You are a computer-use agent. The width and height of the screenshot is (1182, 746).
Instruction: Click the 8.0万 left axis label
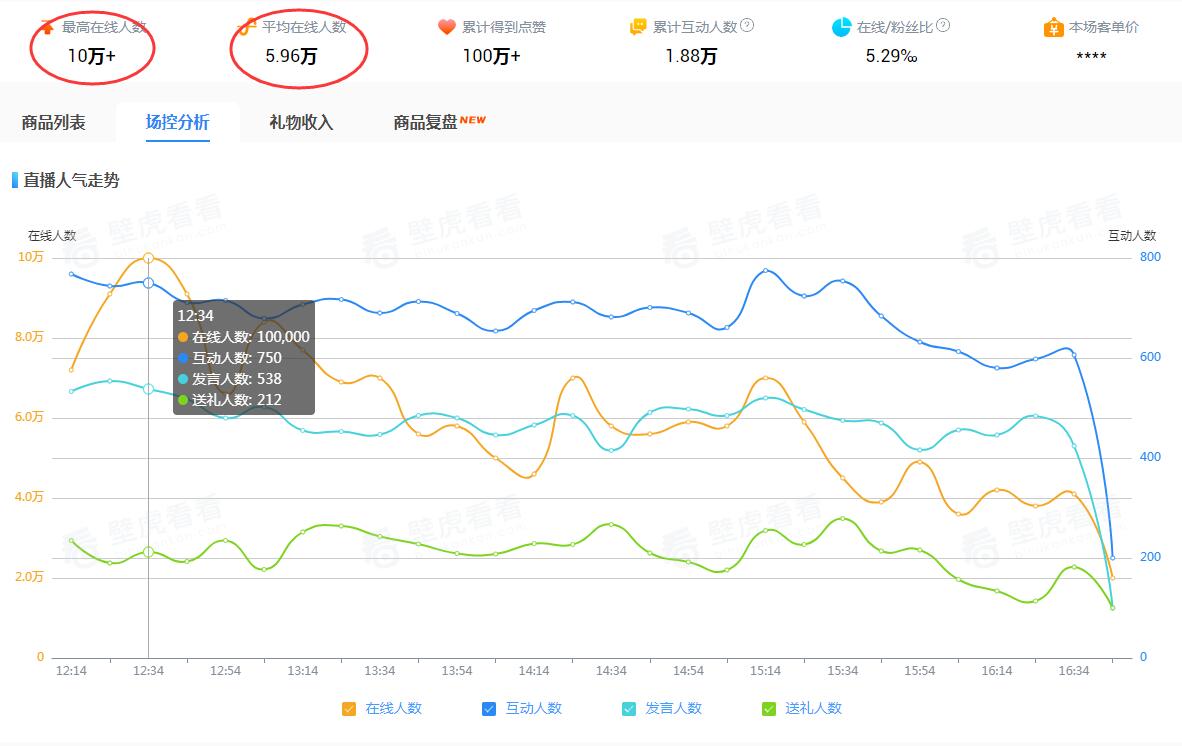pyautogui.click(x=29, y=337)
